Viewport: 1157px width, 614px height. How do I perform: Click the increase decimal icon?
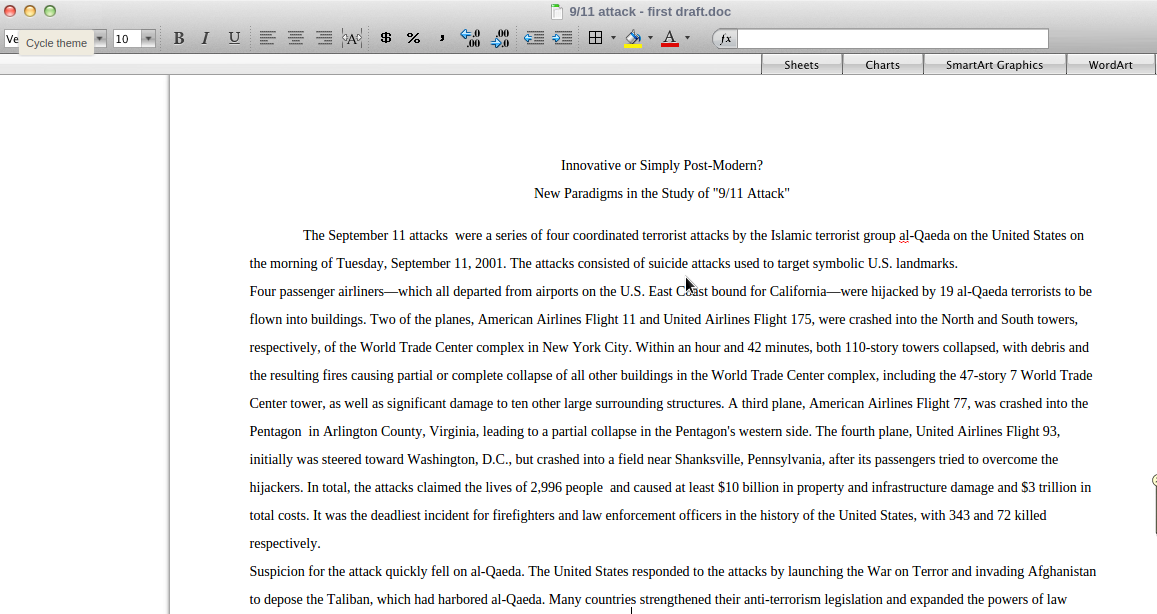pos(470,38)
